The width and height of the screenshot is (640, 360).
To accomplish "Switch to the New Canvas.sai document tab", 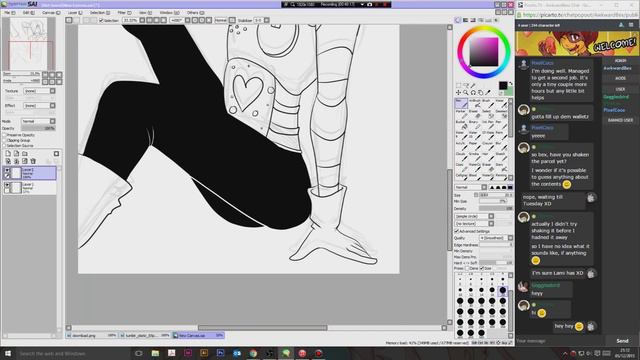I will (199, 336).
